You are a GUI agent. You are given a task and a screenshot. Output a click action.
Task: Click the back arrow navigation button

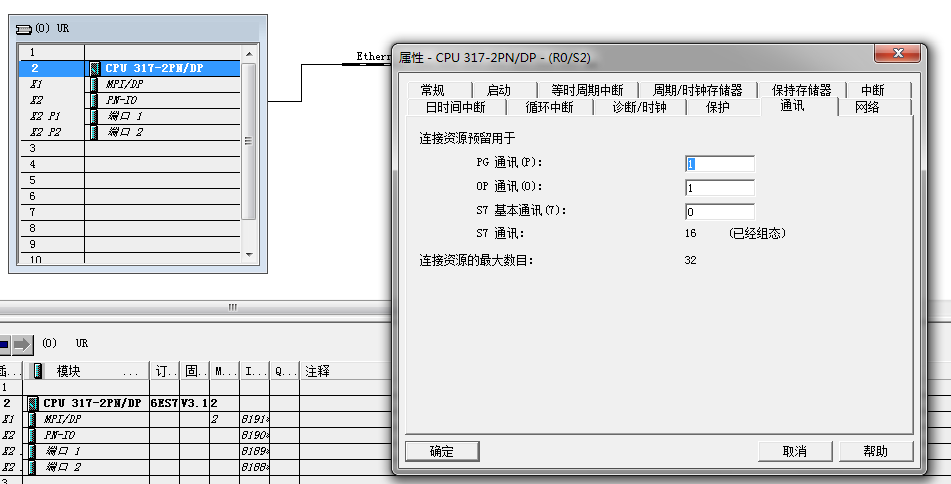pos(4,345)
